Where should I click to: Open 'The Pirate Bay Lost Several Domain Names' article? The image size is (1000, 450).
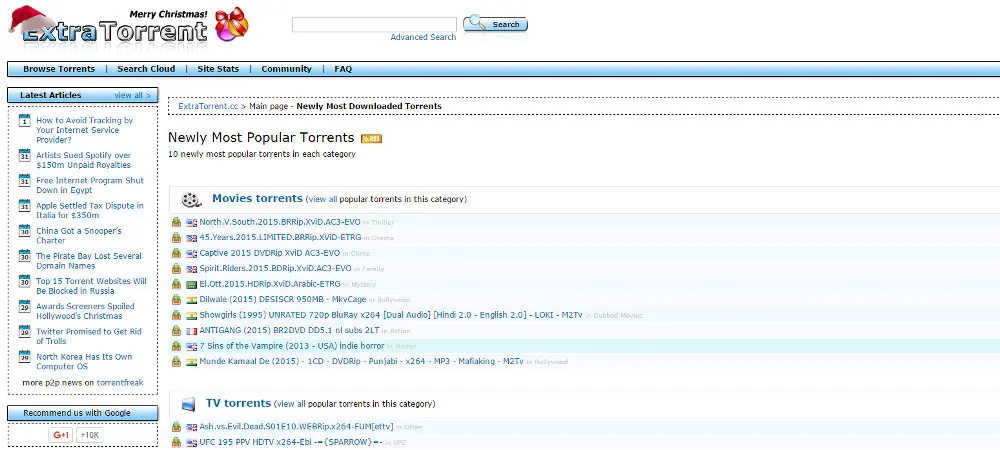89,261
